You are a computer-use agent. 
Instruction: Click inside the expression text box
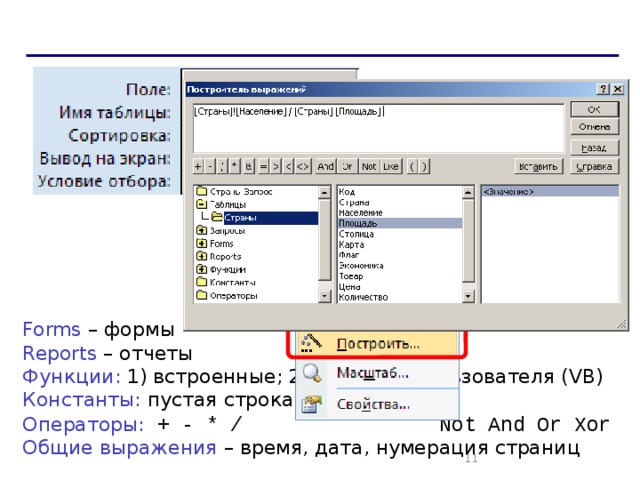[378, 128]
